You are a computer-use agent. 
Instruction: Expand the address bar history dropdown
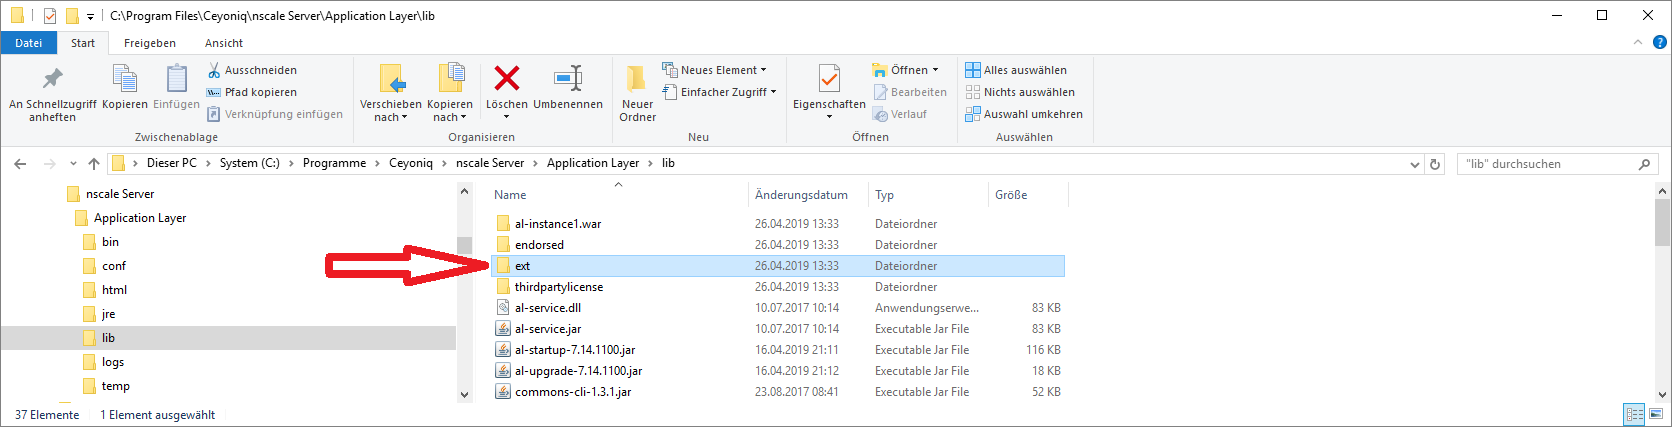click(x=1414, y=164)
